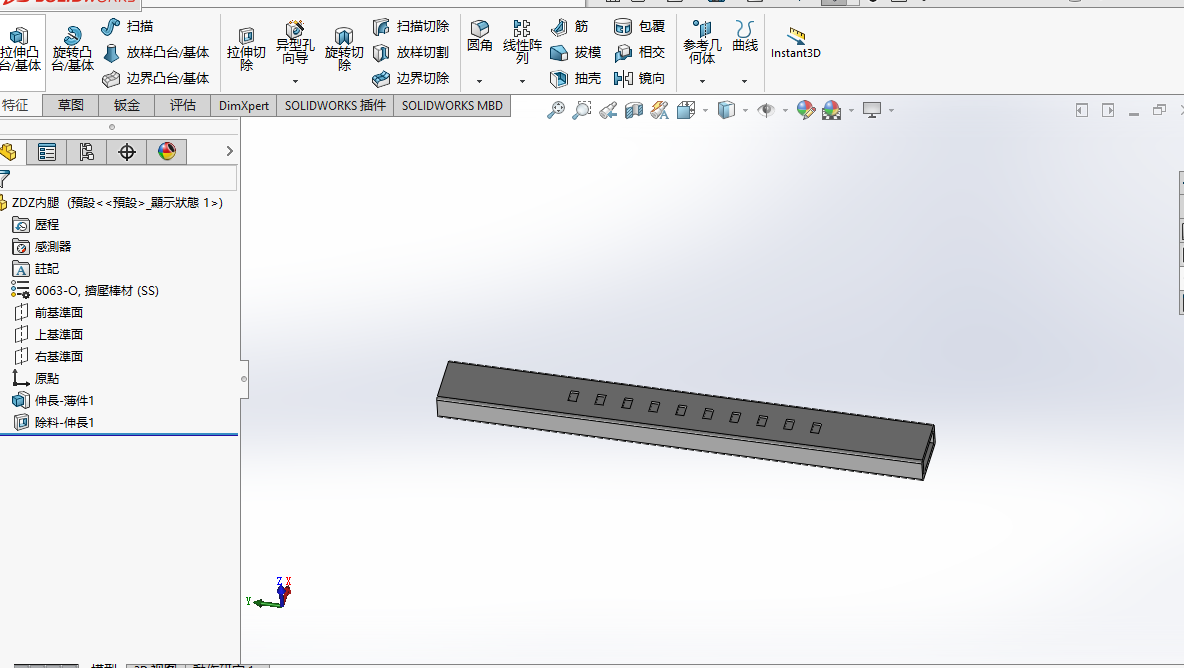
Task: Open Linear Pattern dropdown arrow
Action: click(x=522, y=81)
